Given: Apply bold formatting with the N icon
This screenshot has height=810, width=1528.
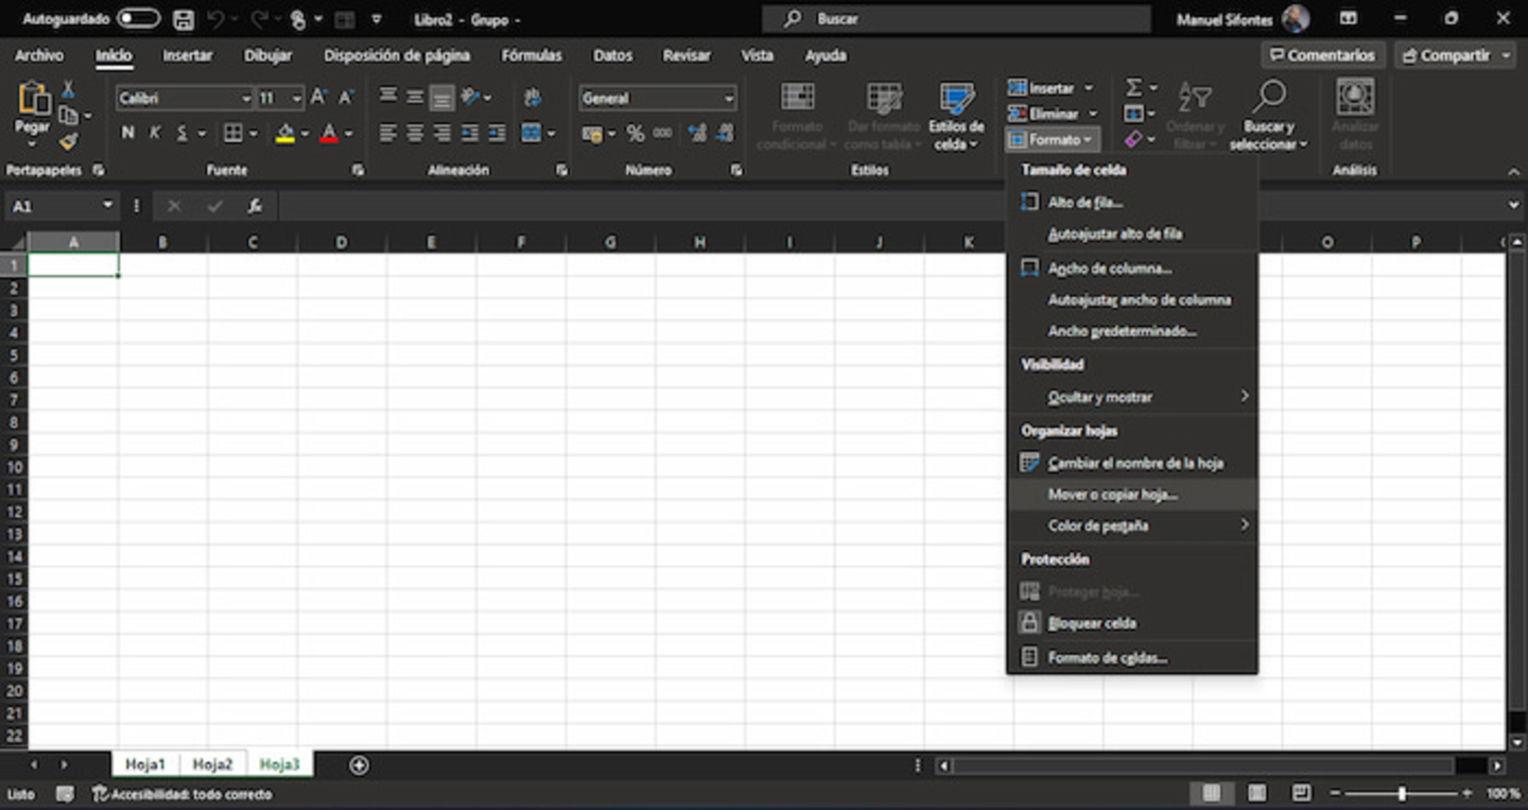Looking at the screenshot, I should (x=127, y=131).
